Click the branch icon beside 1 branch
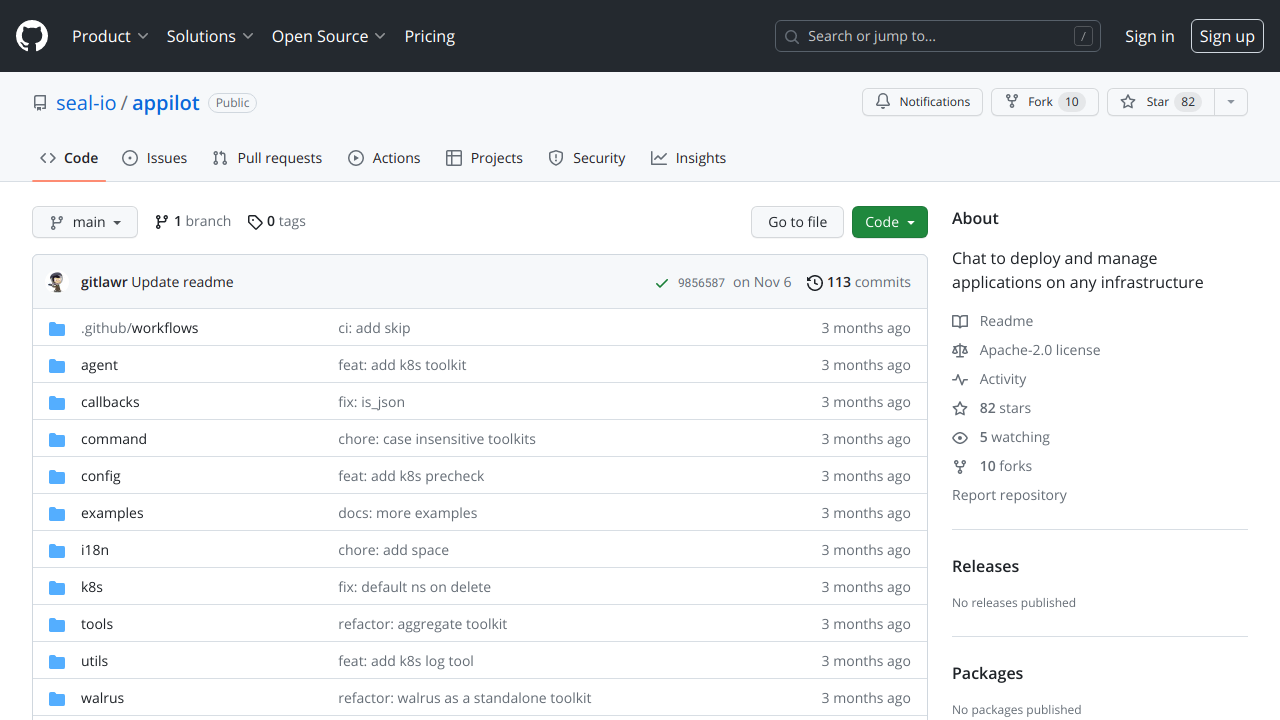The width and height of the screenshot is (1280, 720). click(162, 221)
